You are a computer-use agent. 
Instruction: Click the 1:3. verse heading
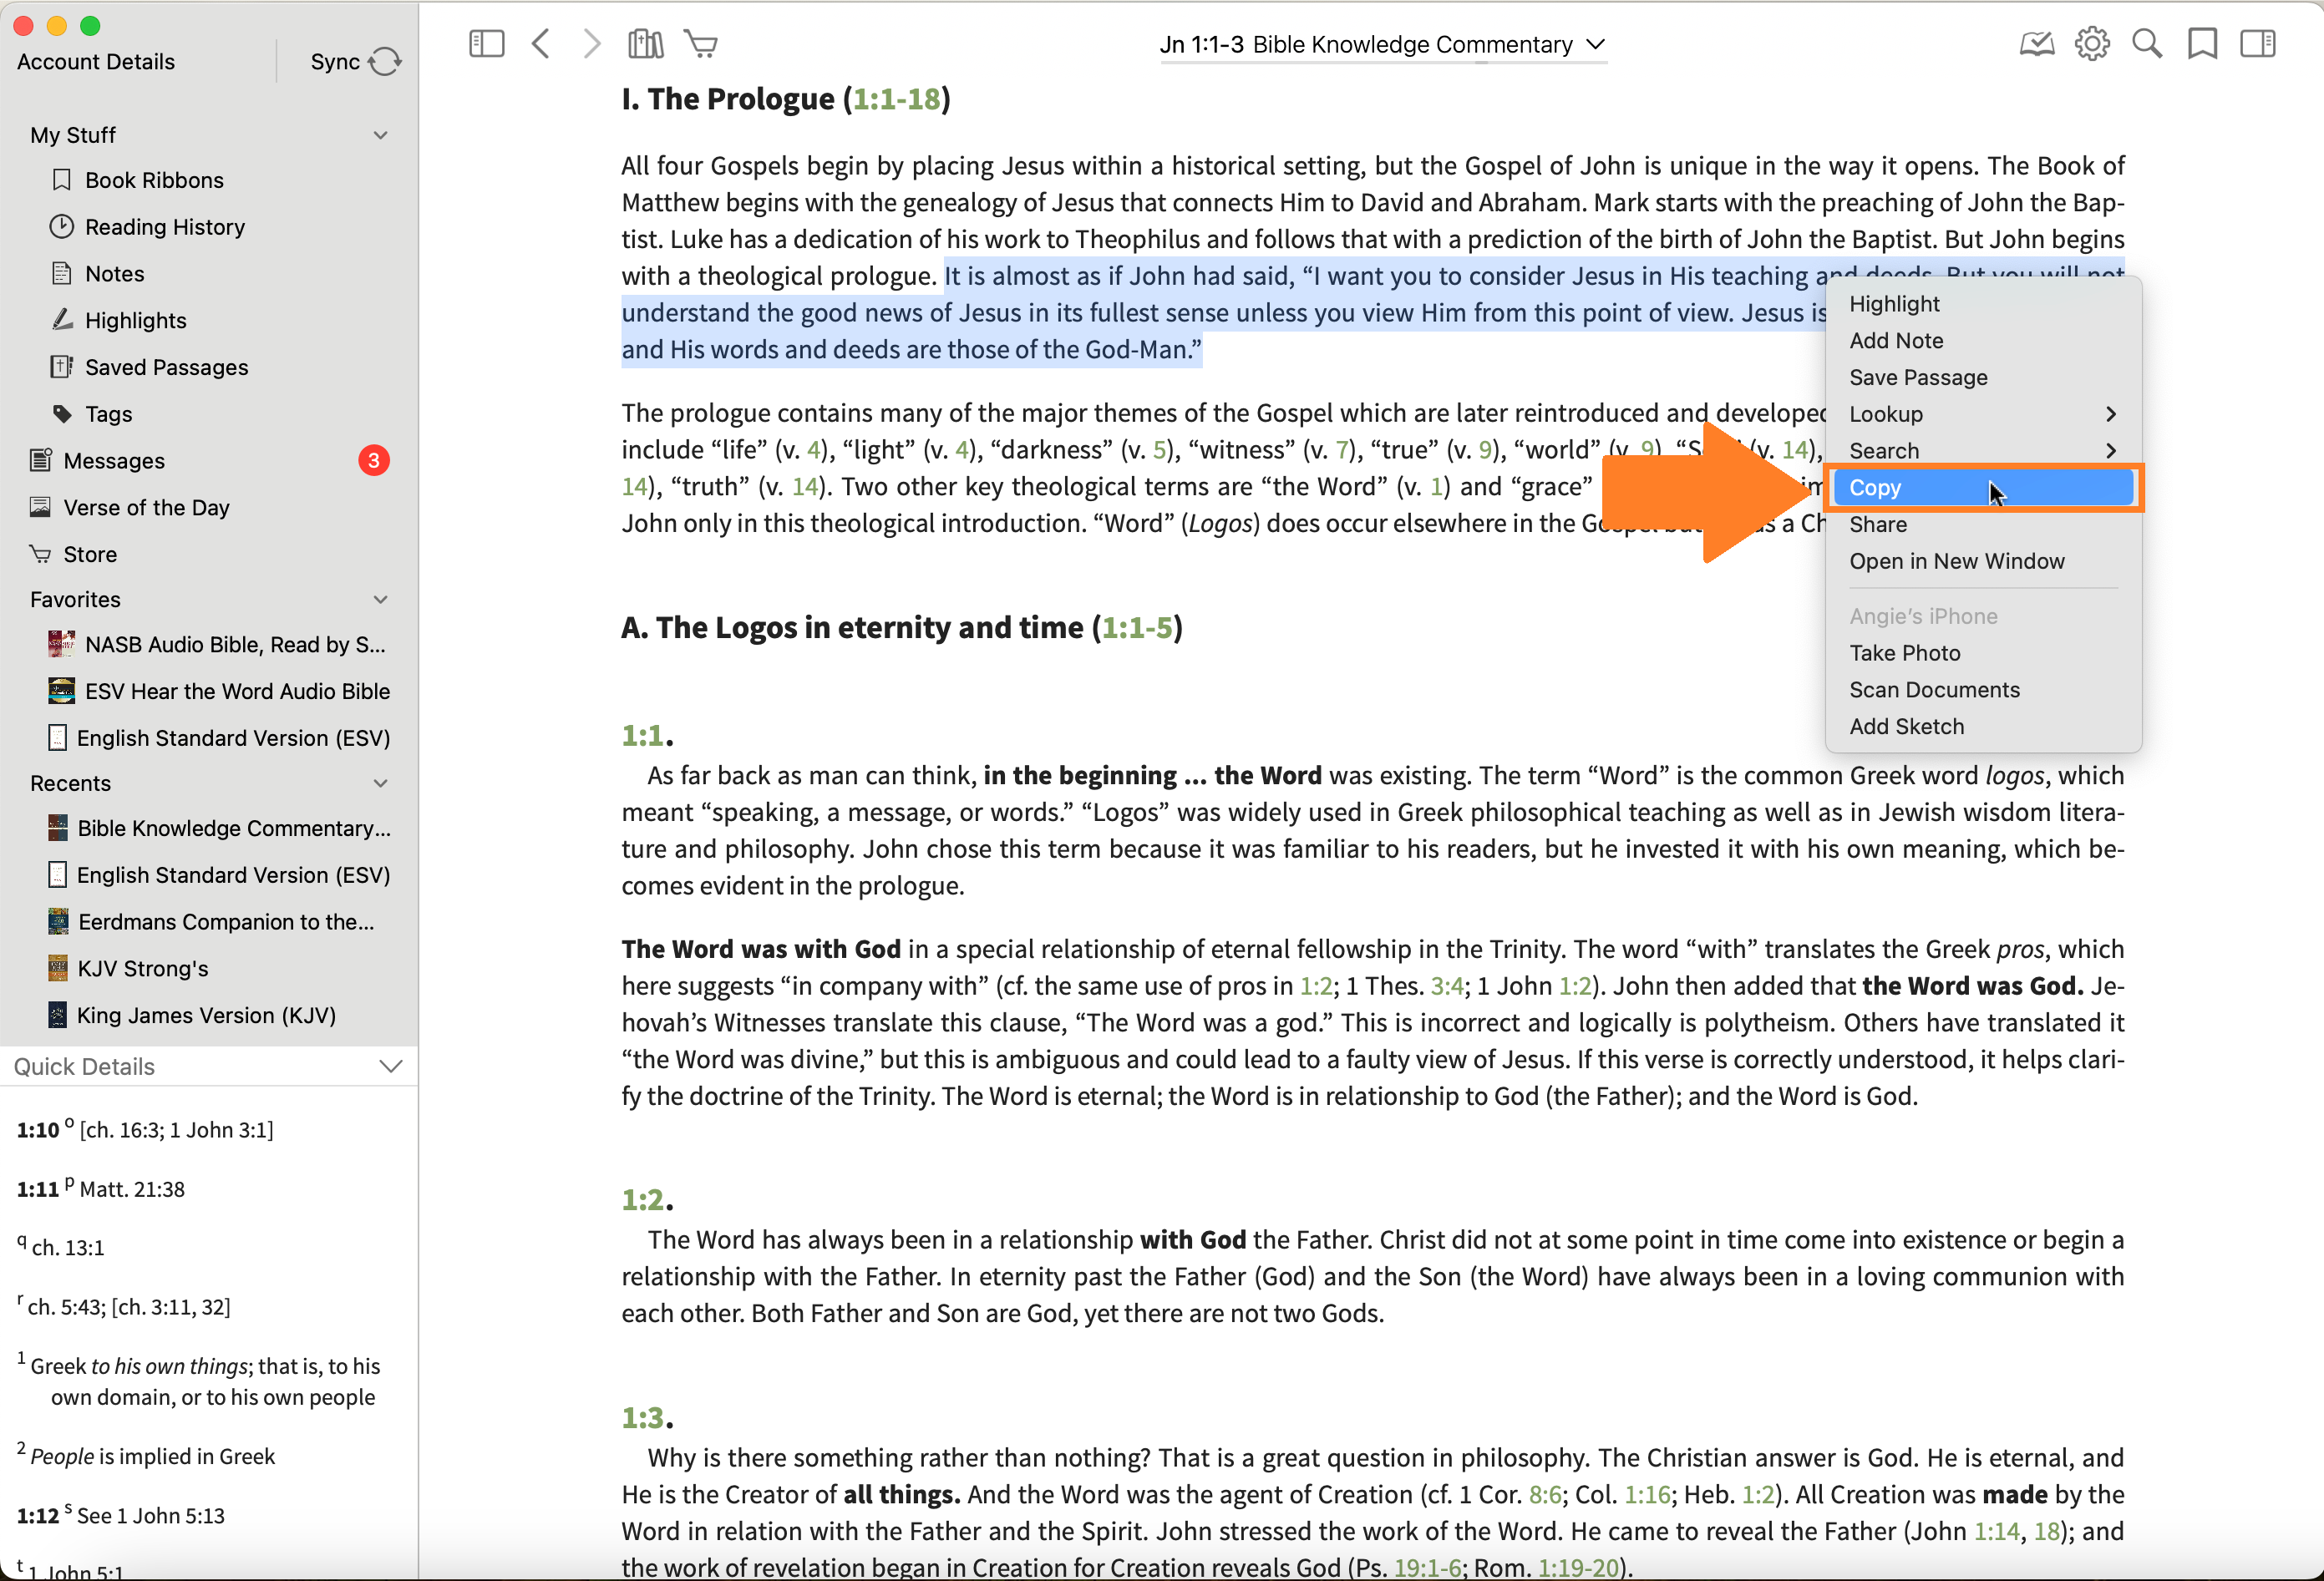(647, 1418)
